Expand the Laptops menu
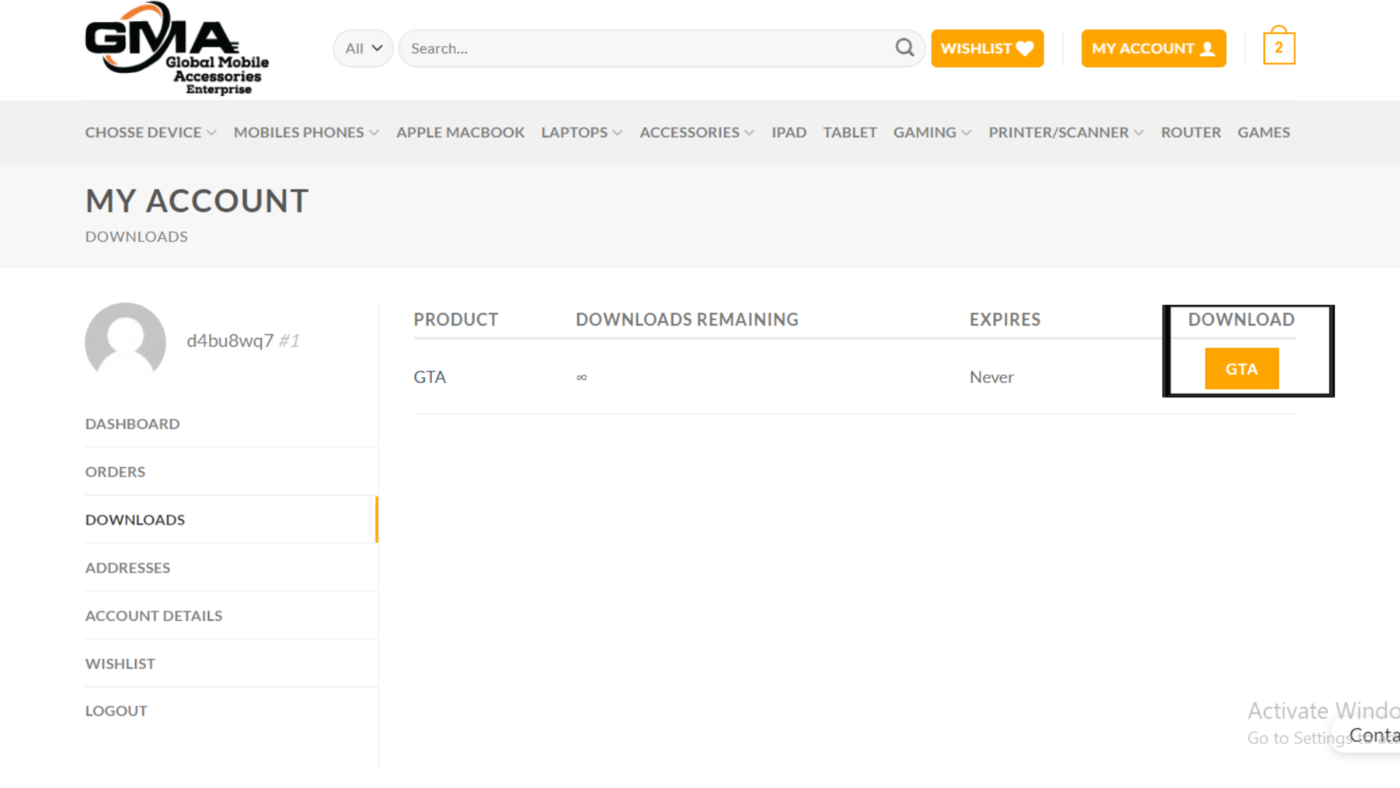1400x788 pixels. [581, 132]
